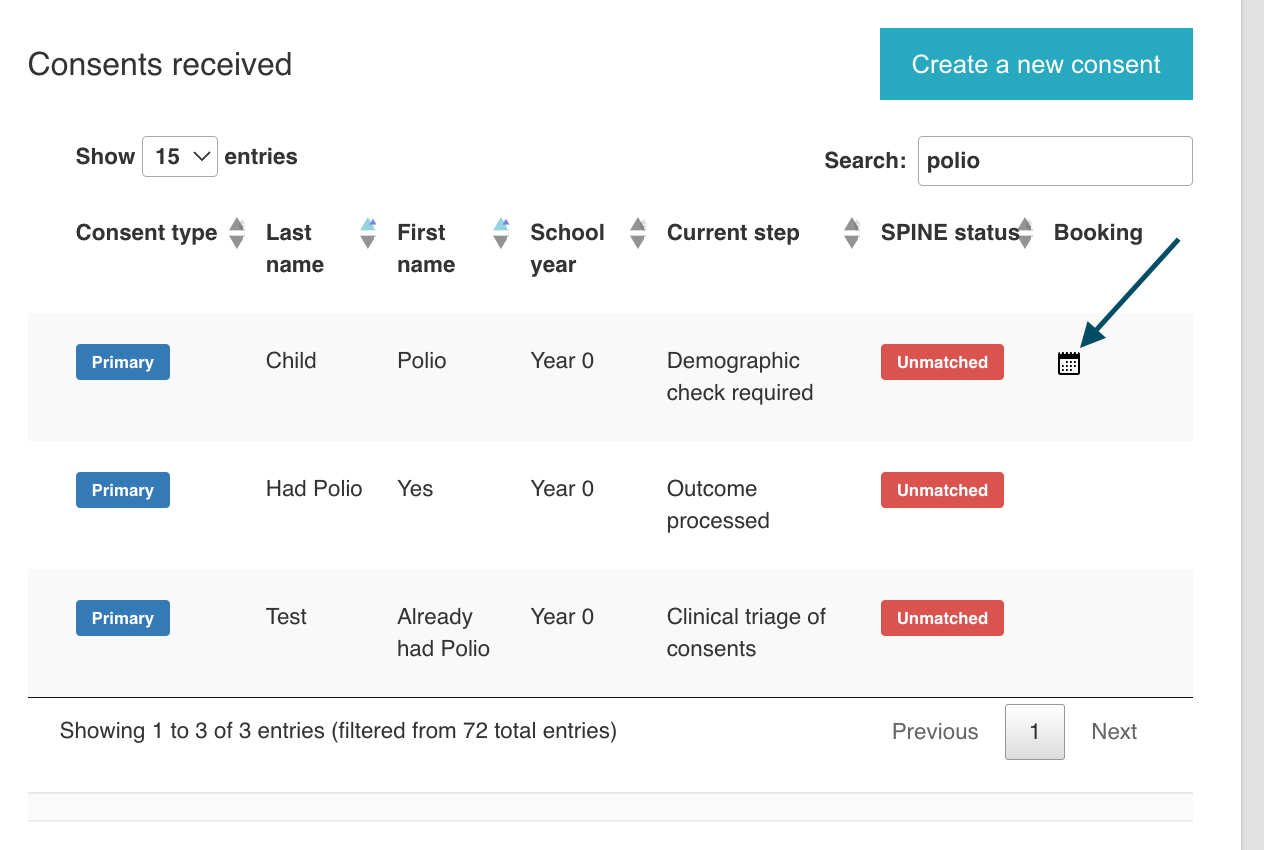
Task: Sort table by SPINE status arrows
Action: click(x=1025, y=233)
